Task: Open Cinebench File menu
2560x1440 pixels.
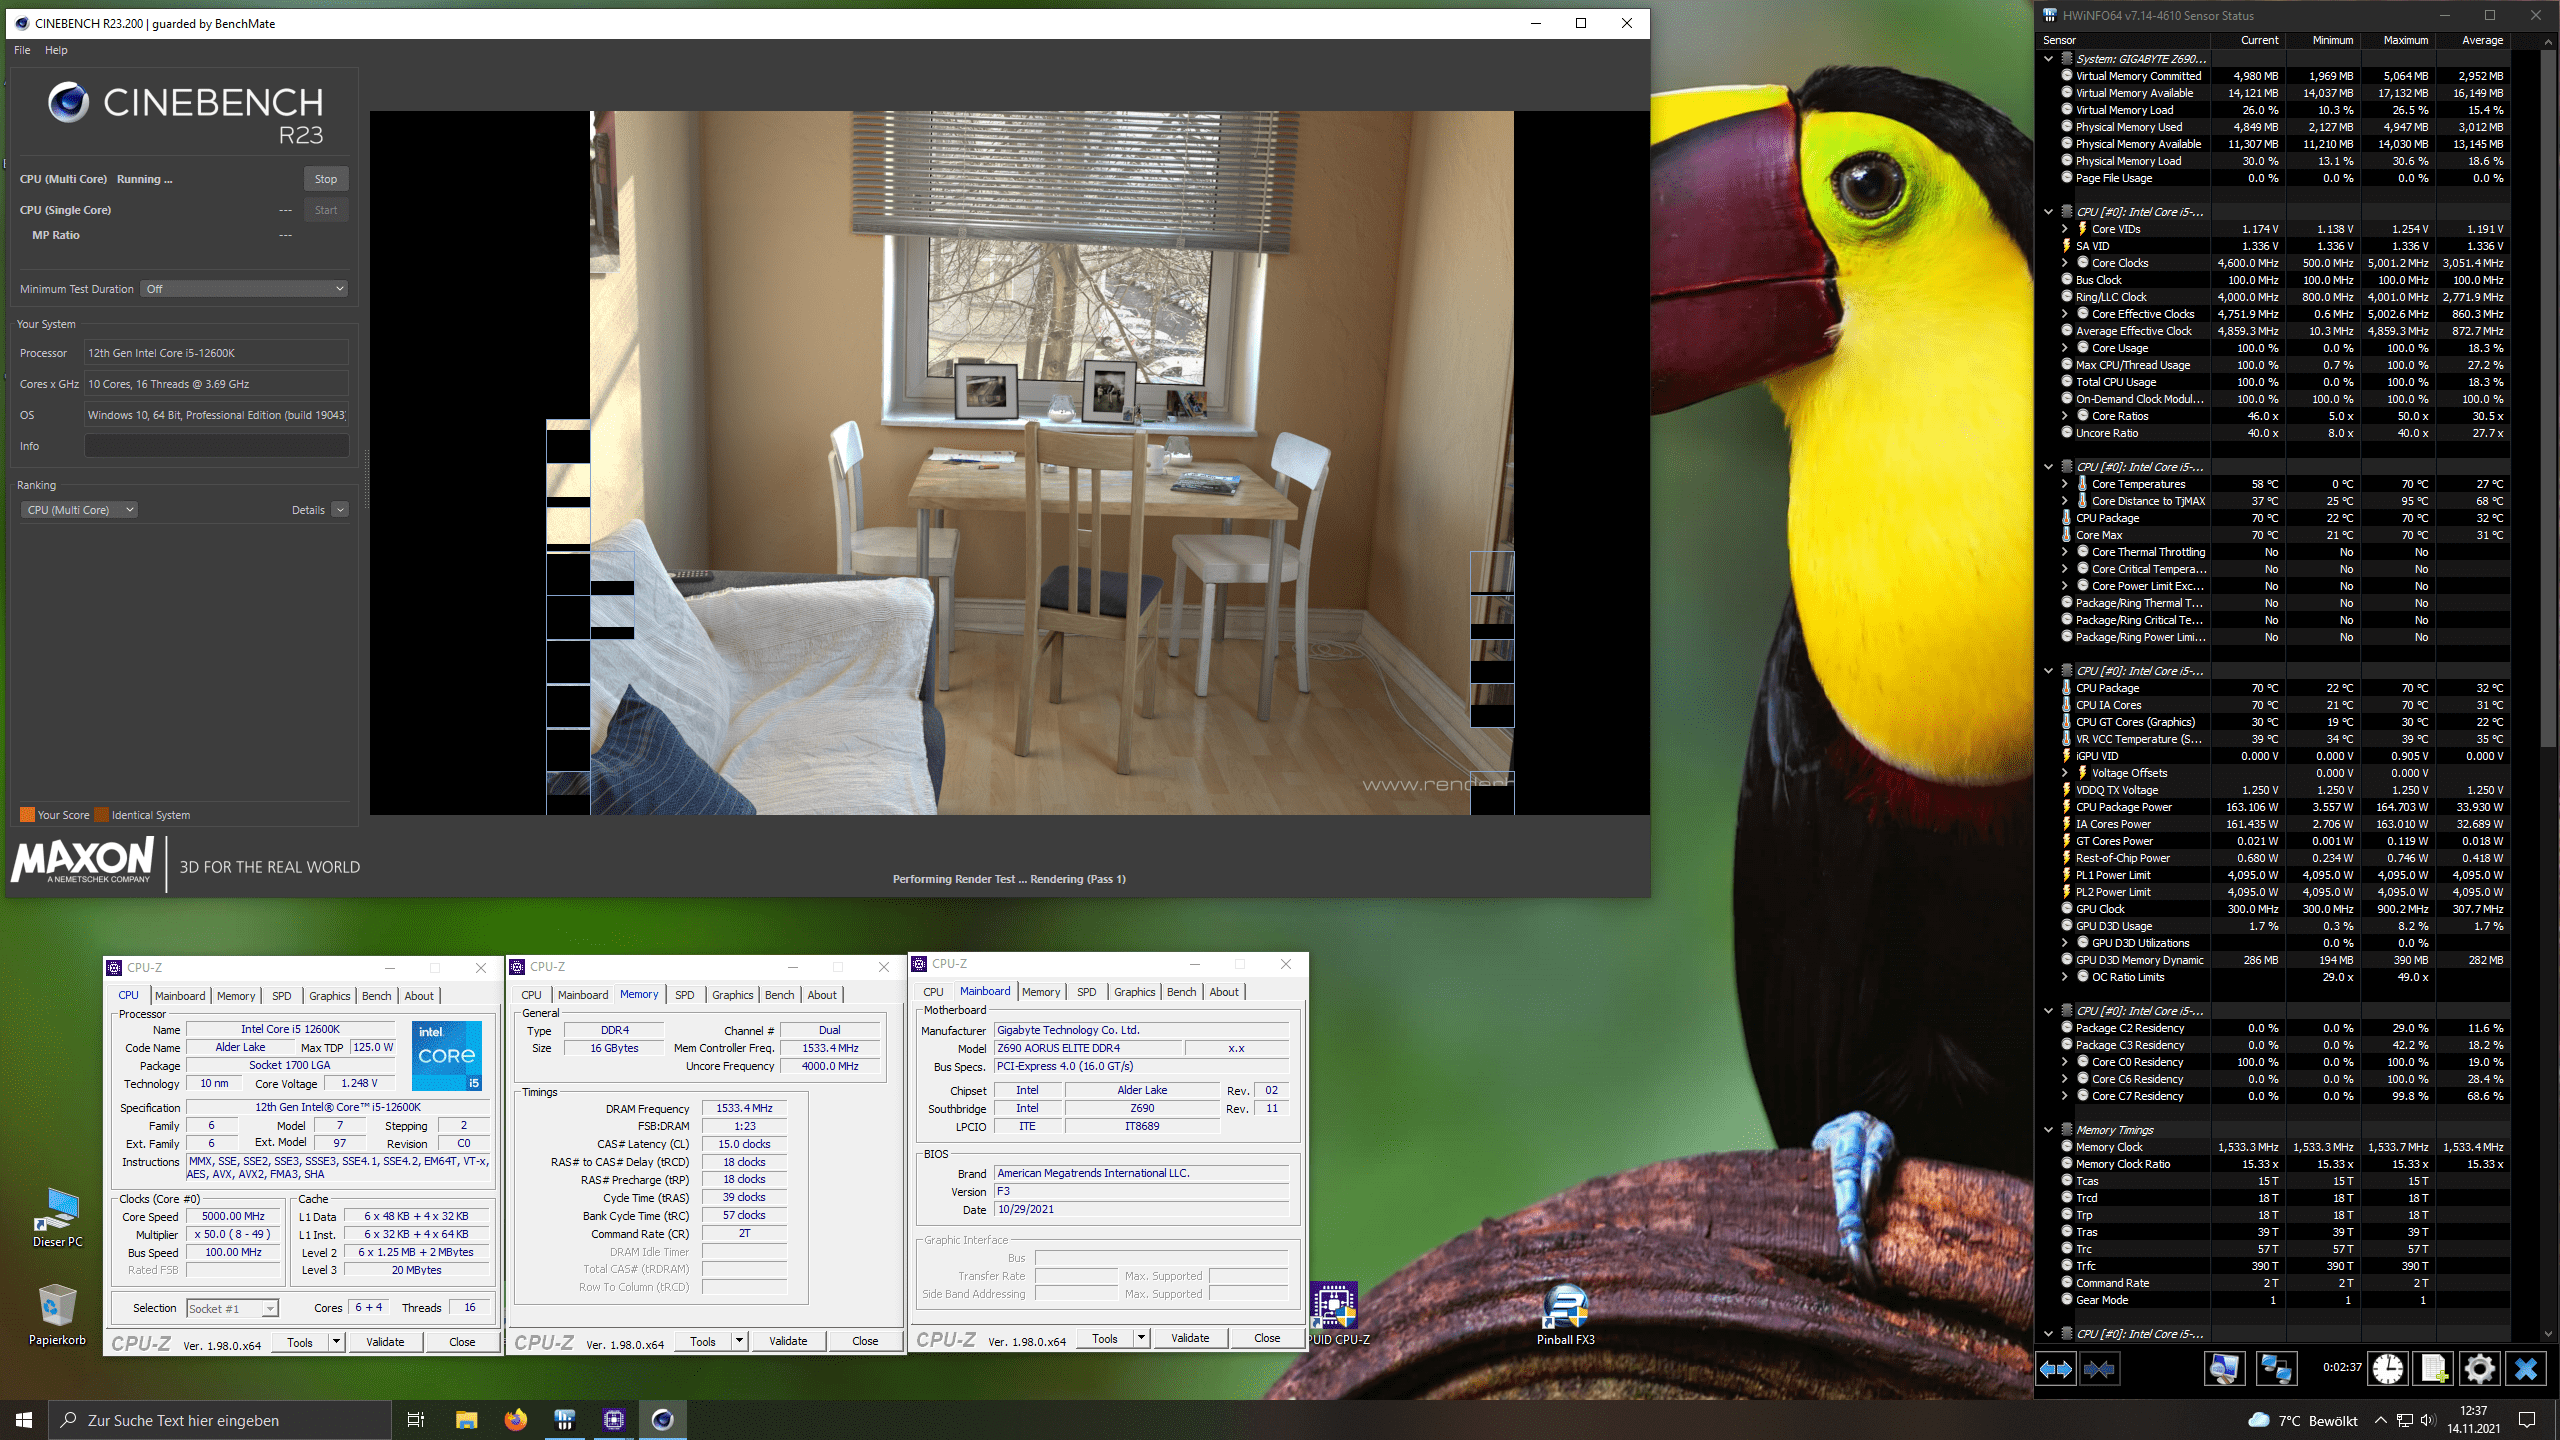Action: [22, 50]
